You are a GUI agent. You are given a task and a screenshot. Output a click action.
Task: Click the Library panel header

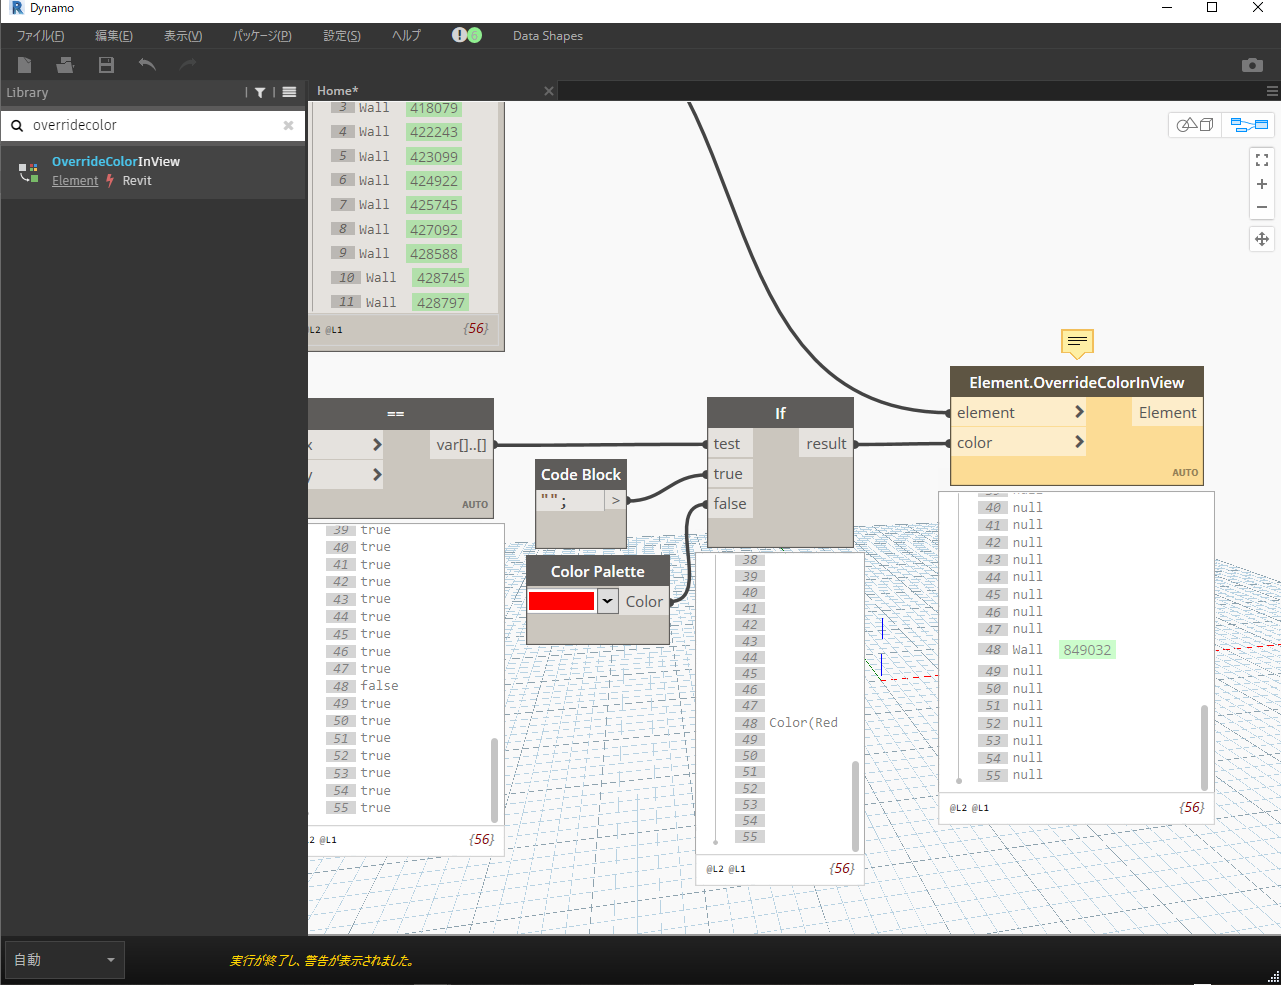pyautogui.click(x=153, y=92)
